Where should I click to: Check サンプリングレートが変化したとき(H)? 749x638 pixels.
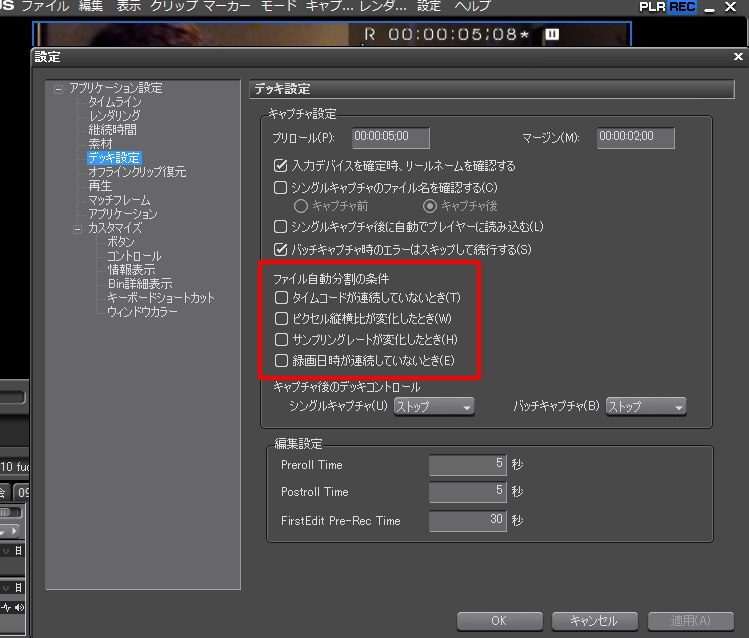tap(281, 340)
